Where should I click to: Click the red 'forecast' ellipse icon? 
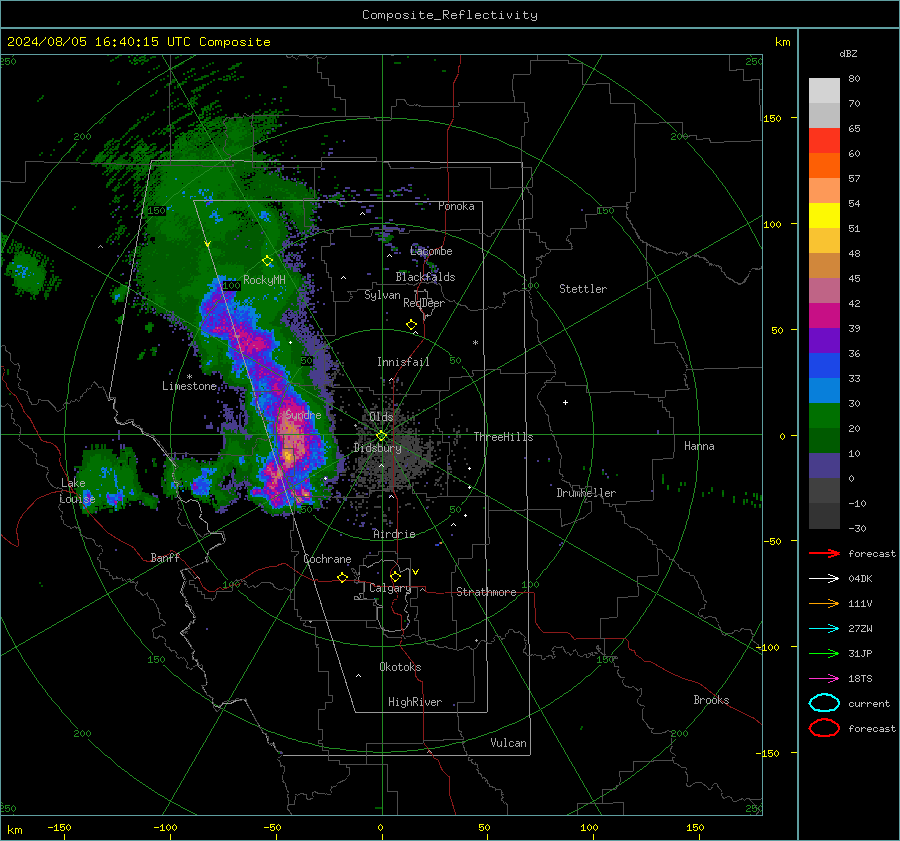click(x=824, y=728)
